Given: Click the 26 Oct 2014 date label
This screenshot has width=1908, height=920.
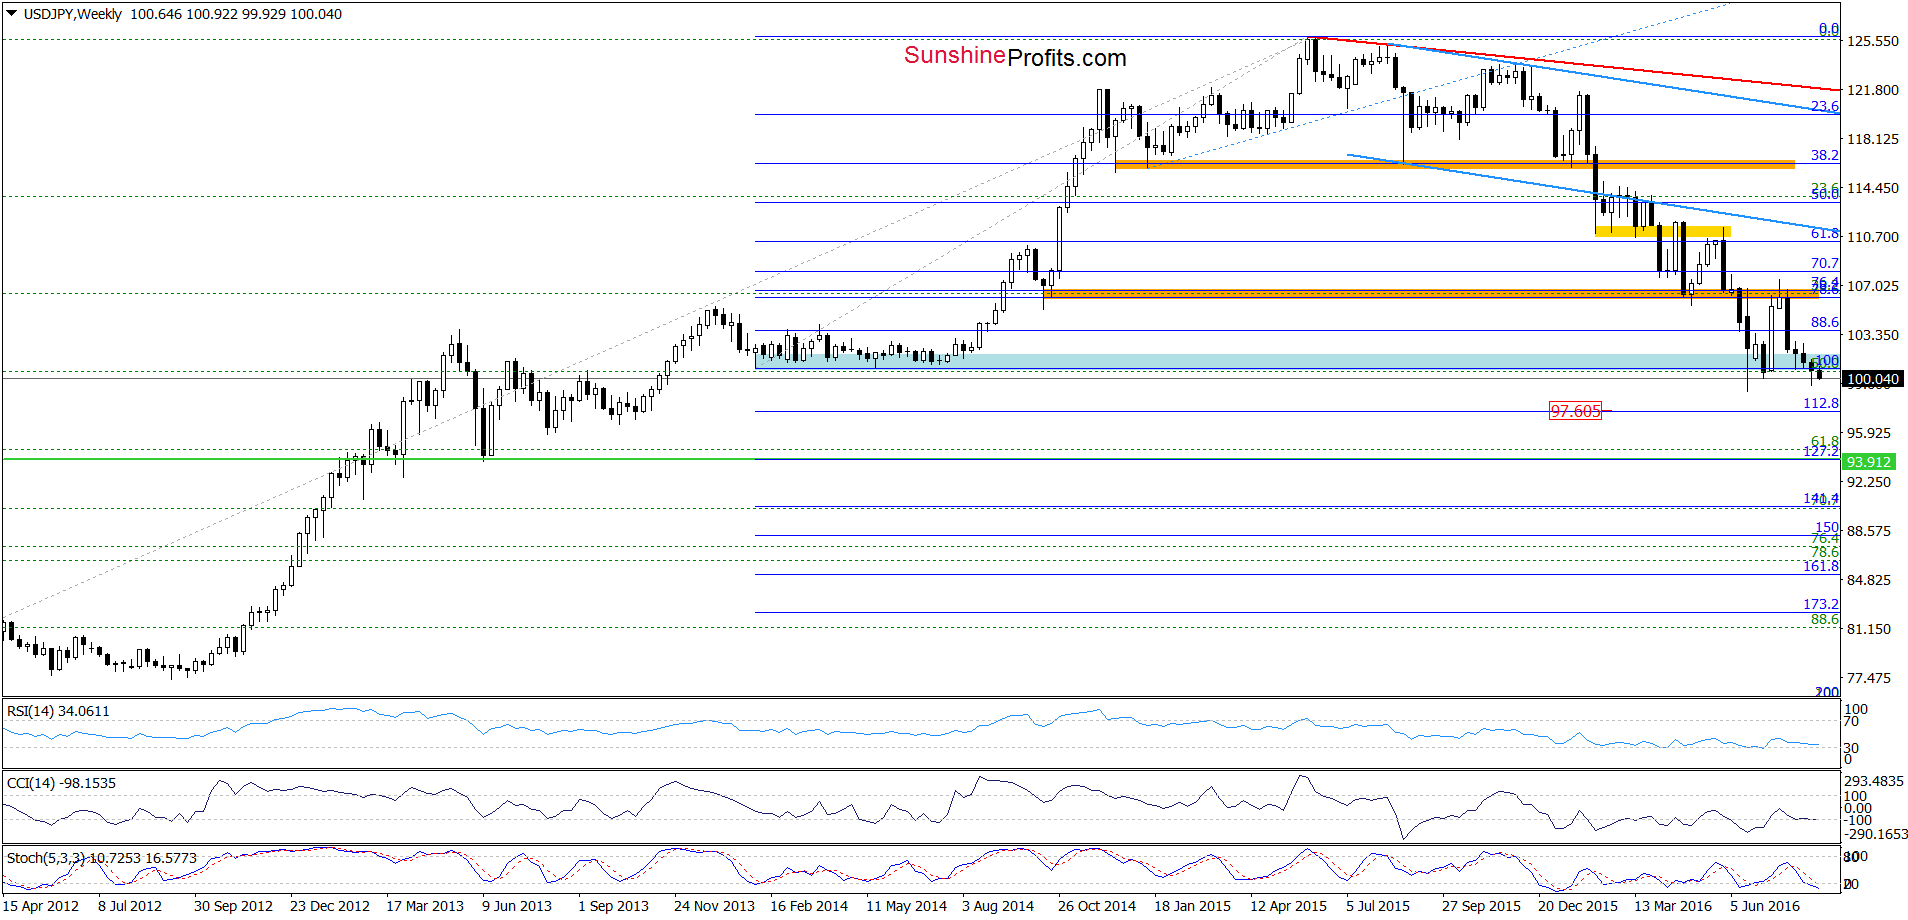Looking at the screenshot, I should (x=1097, y=906).
